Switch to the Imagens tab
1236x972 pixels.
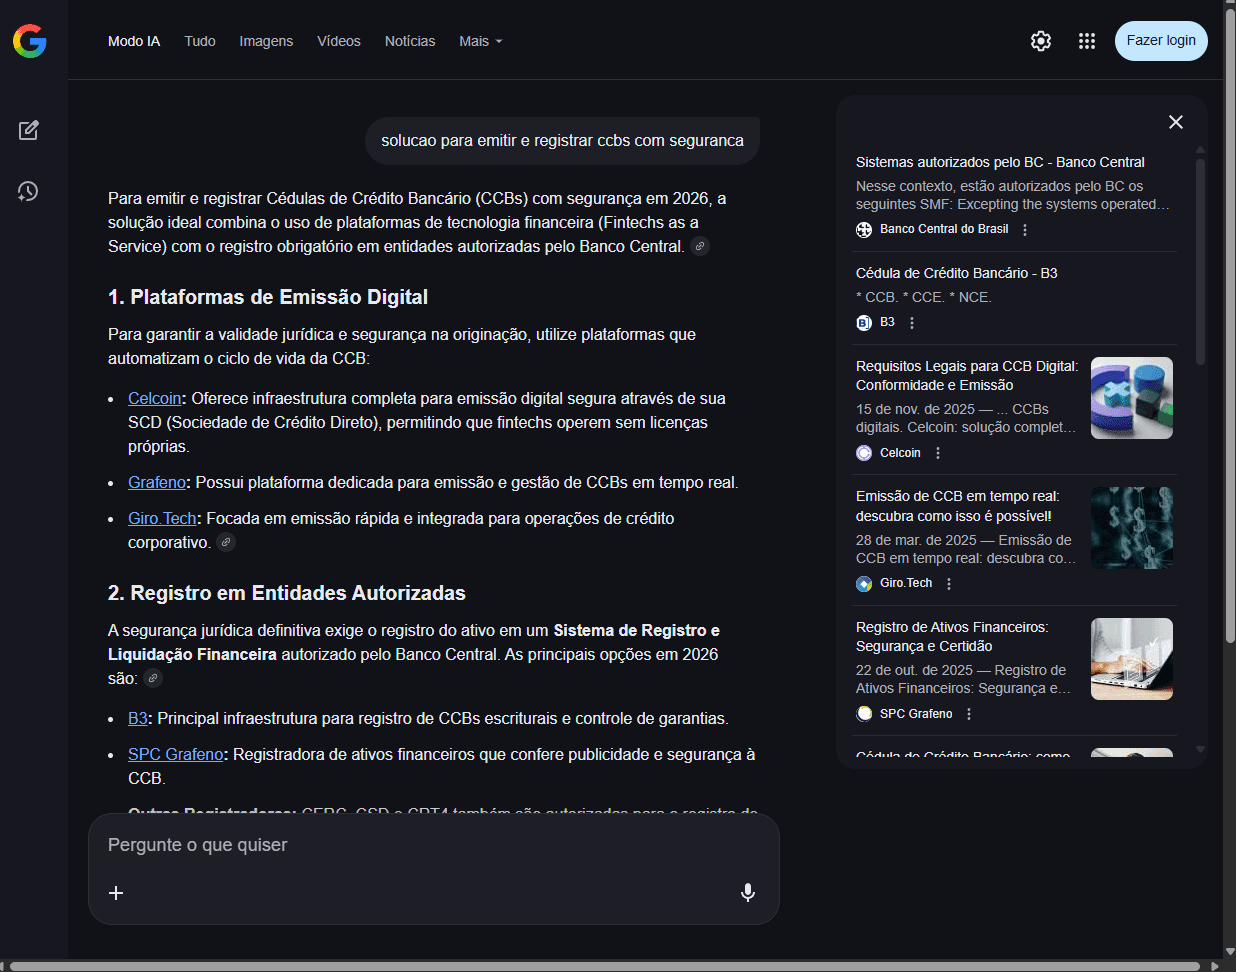[266, 41]
